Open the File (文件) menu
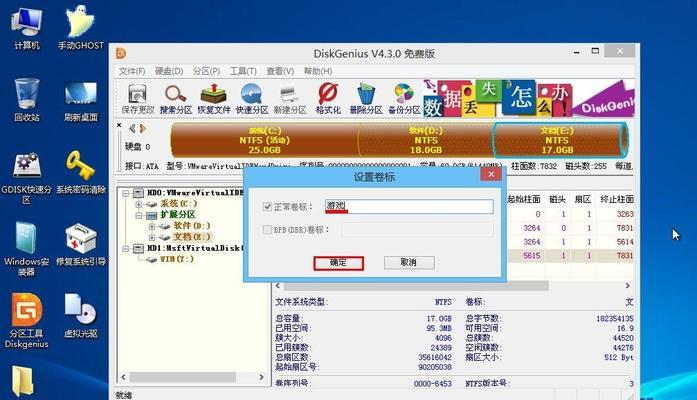697x400 pixels. click(x=132, y=71)
